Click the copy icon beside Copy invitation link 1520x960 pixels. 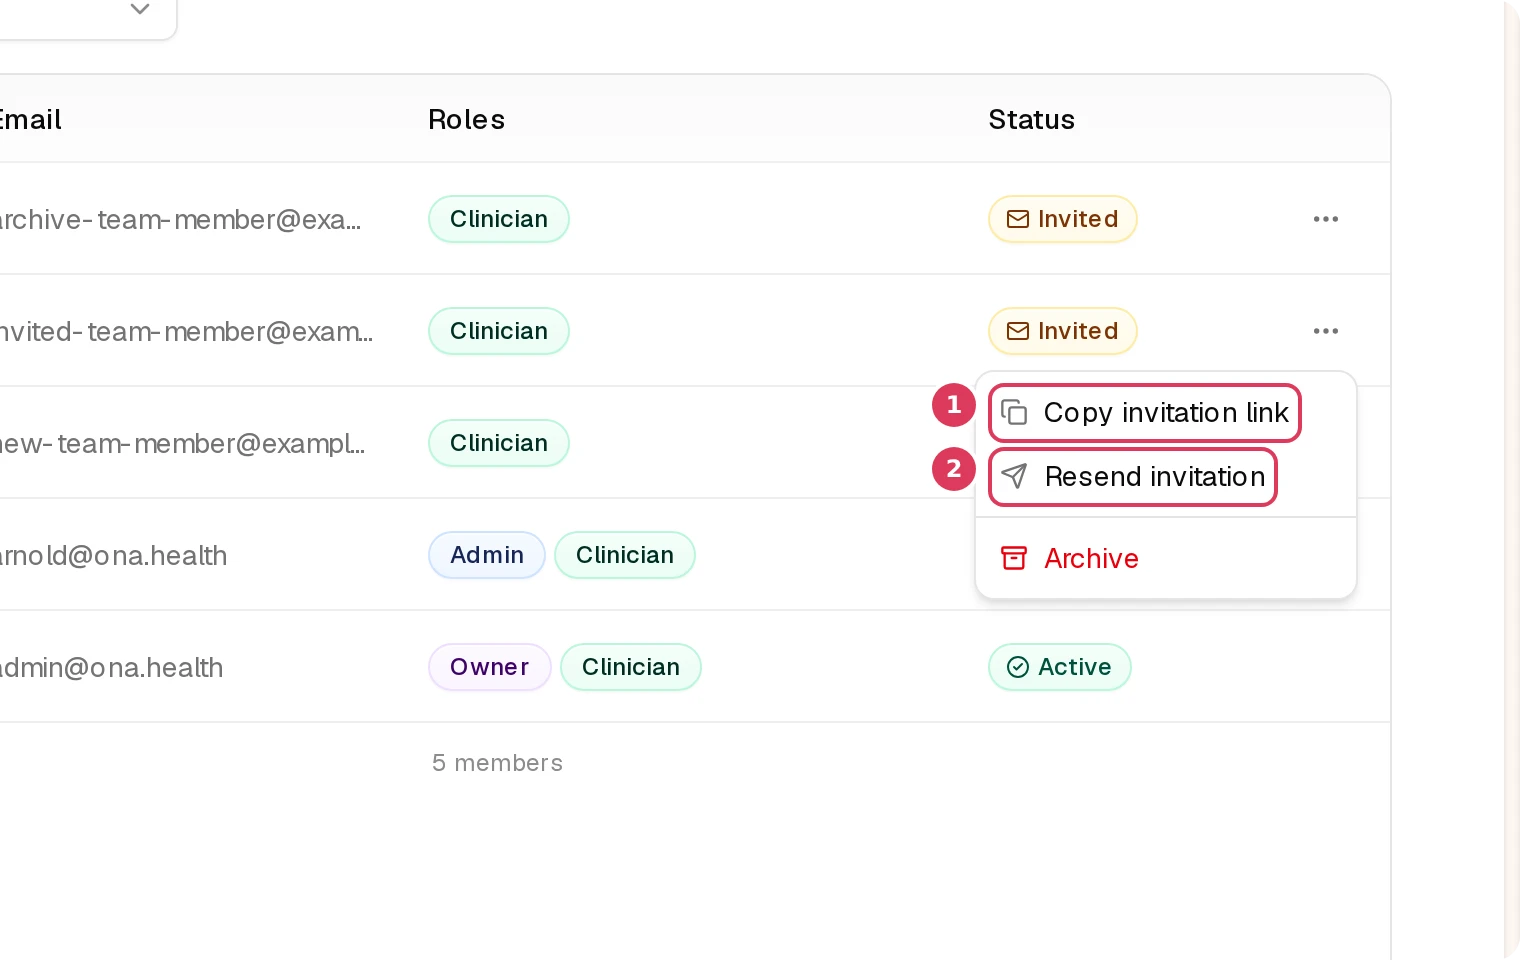pyautogui.click(x=1014, y=413)
